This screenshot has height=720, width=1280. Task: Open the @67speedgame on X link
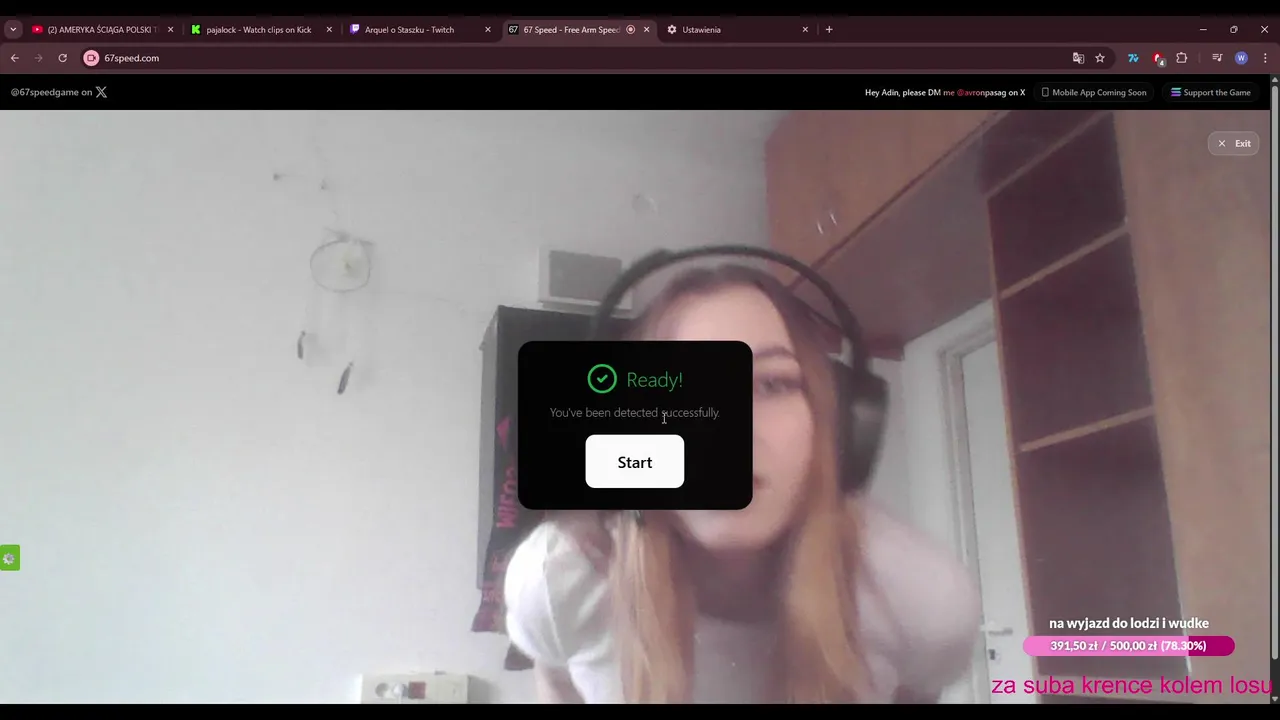59,92
